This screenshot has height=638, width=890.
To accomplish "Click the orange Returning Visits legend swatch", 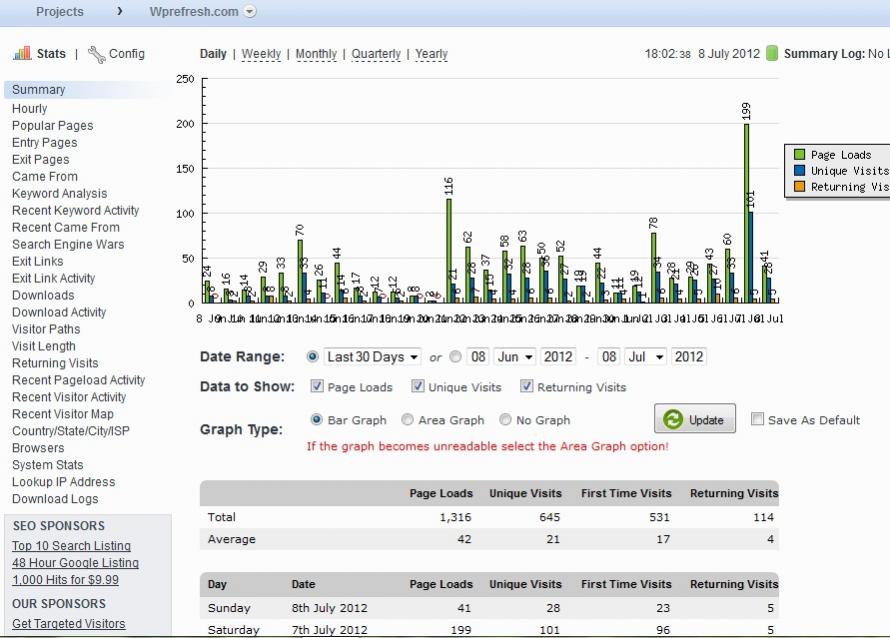I will 800,186.
